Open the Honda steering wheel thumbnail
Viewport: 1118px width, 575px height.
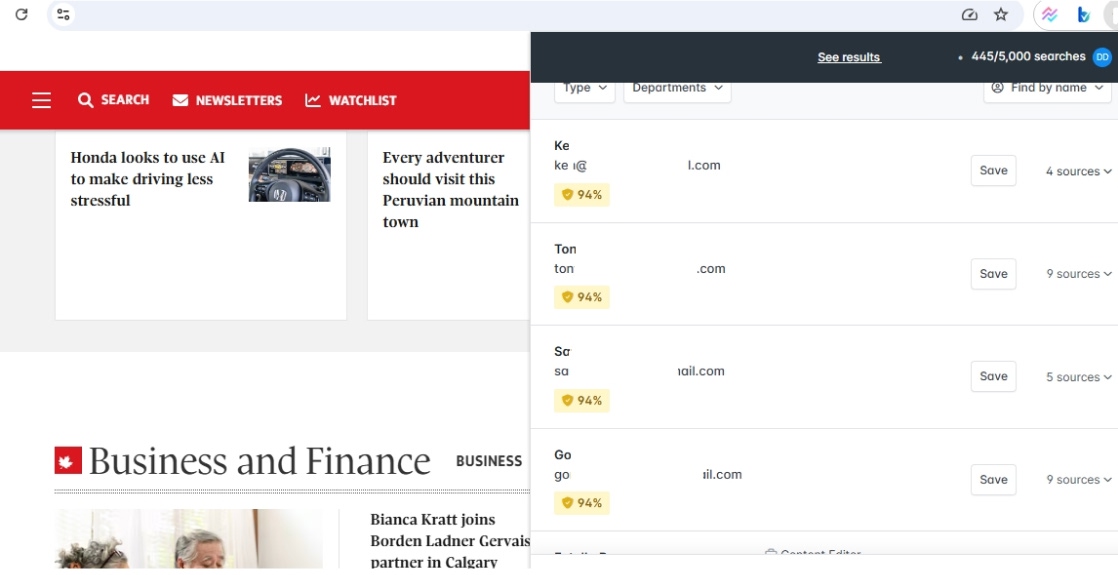coord(289,175)
